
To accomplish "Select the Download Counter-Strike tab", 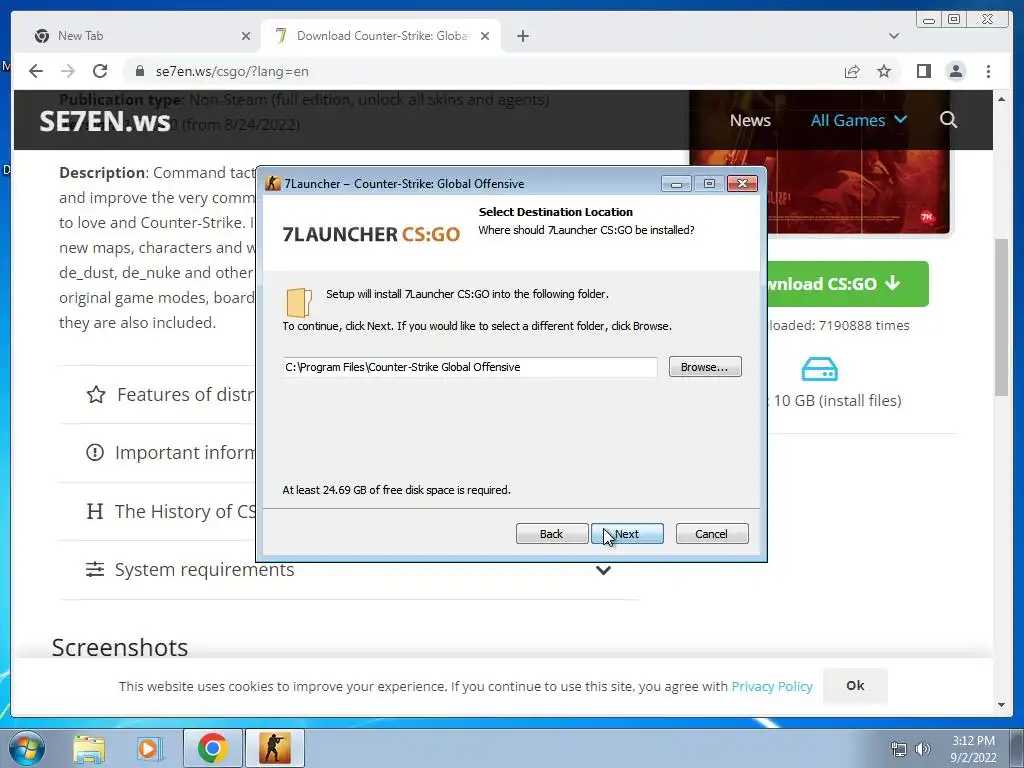I will [x=382, y=36].
